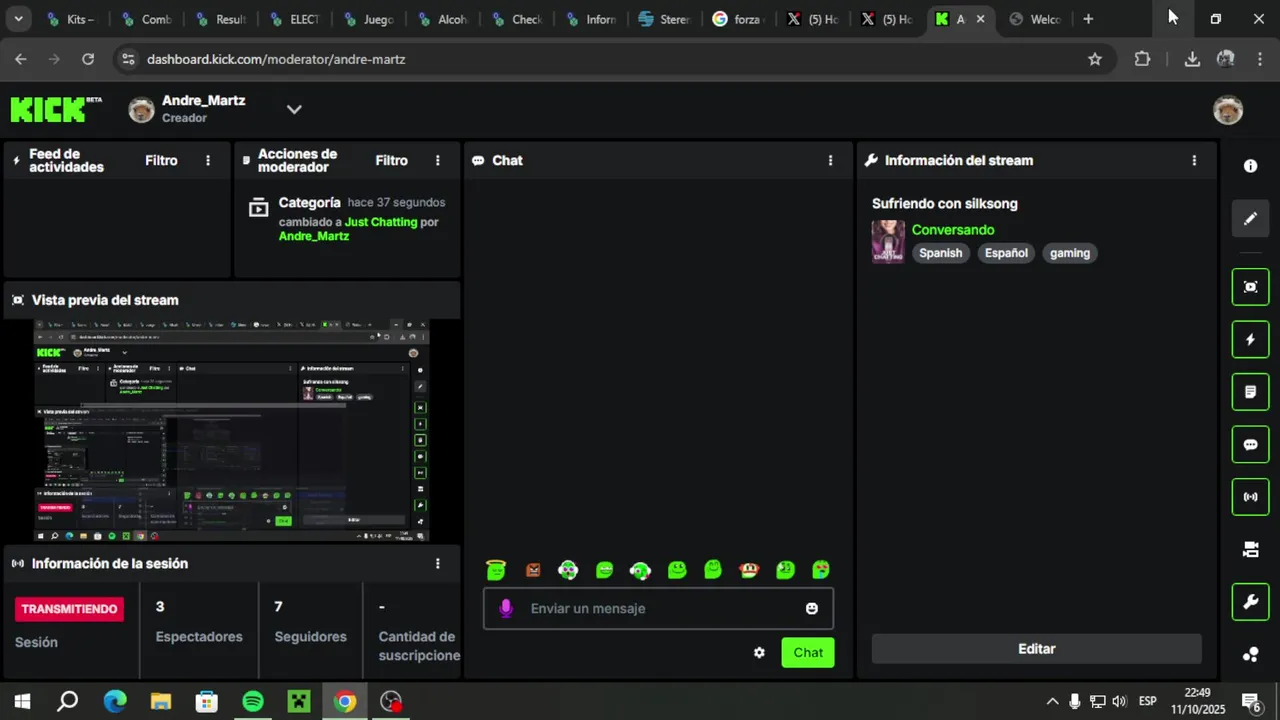Click the Andre_Martz link in moderator actions
Image resolution: width=1280 pixels, height=720 pixels.
click(x=314, y=236)
